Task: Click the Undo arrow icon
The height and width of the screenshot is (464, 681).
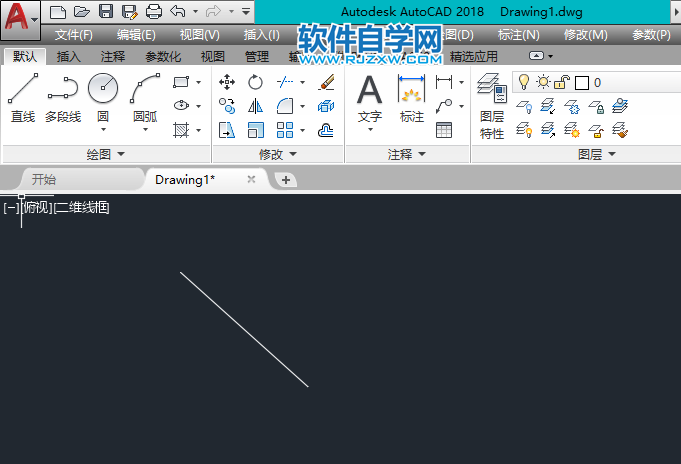Action: (178, 11)
